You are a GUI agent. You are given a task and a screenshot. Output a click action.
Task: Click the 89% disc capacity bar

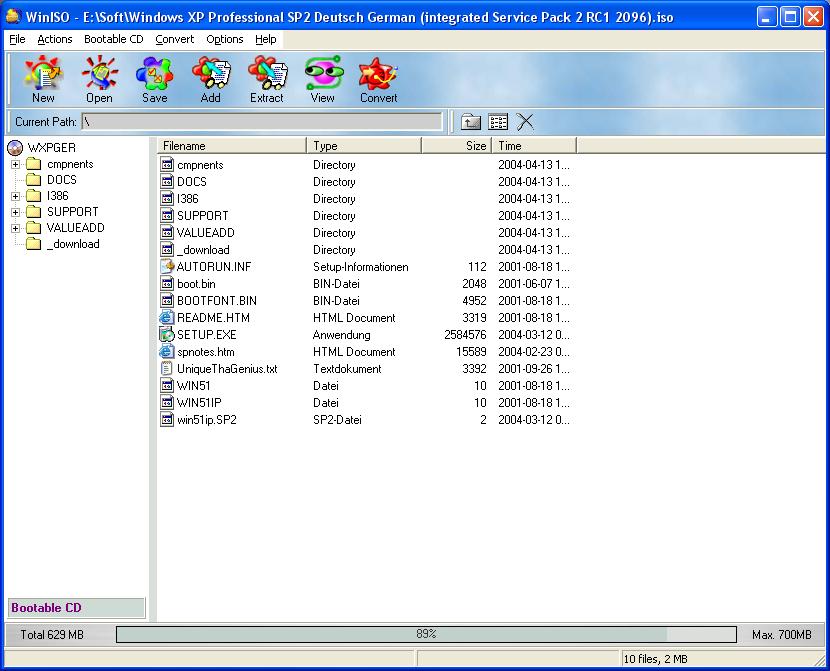(426, 634)
